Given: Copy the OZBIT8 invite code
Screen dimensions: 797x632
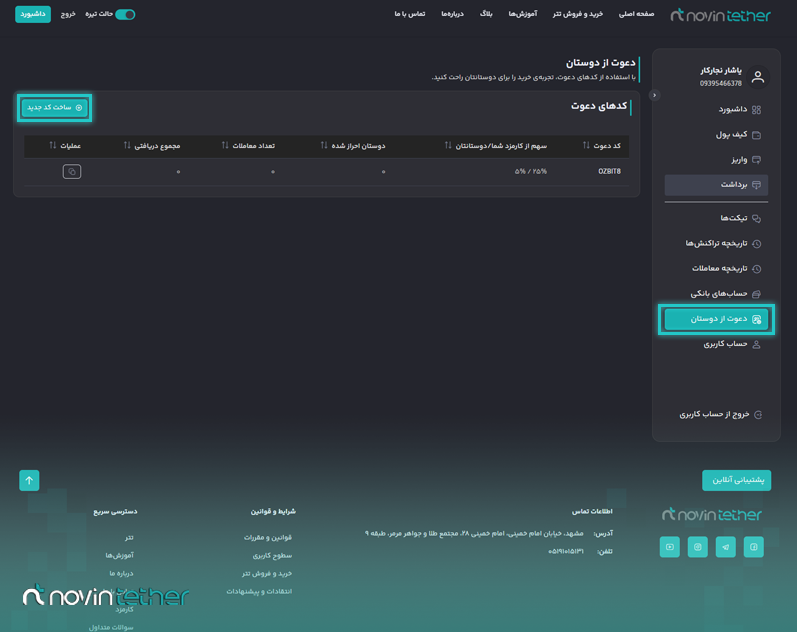Looking at the screenshot, I should 72,171.
